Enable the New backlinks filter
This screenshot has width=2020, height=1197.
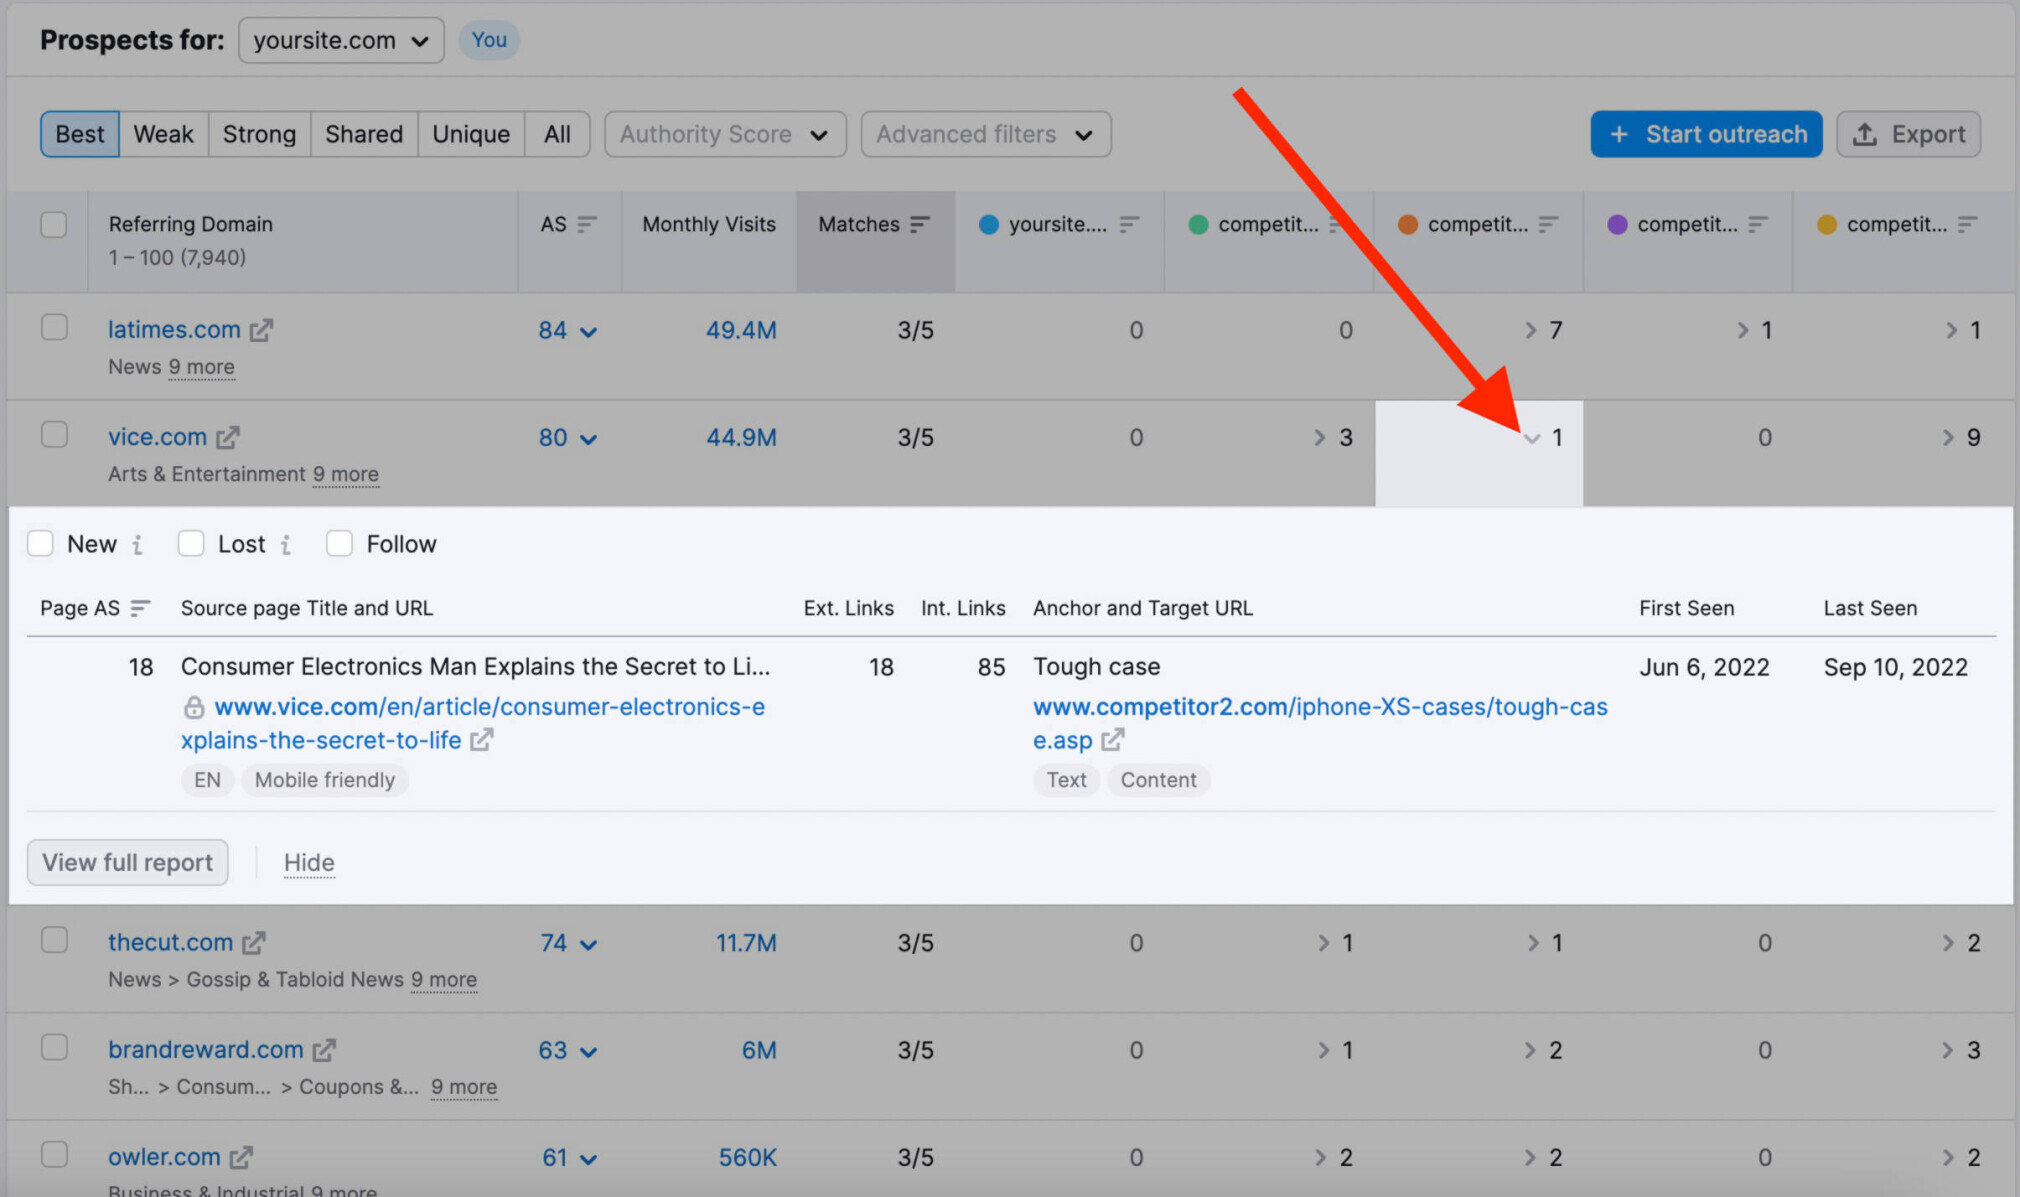click(x=40, y=543)
